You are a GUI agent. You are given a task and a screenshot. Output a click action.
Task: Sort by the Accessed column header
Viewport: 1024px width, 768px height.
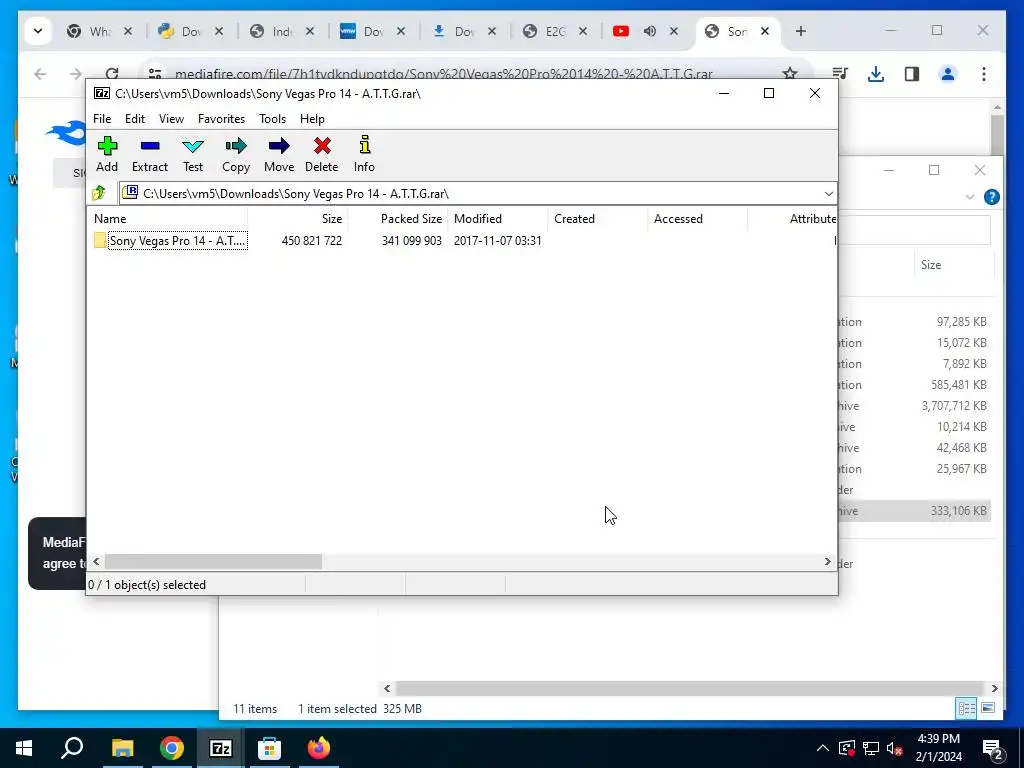pyautogui.click(x=697, y=219)
